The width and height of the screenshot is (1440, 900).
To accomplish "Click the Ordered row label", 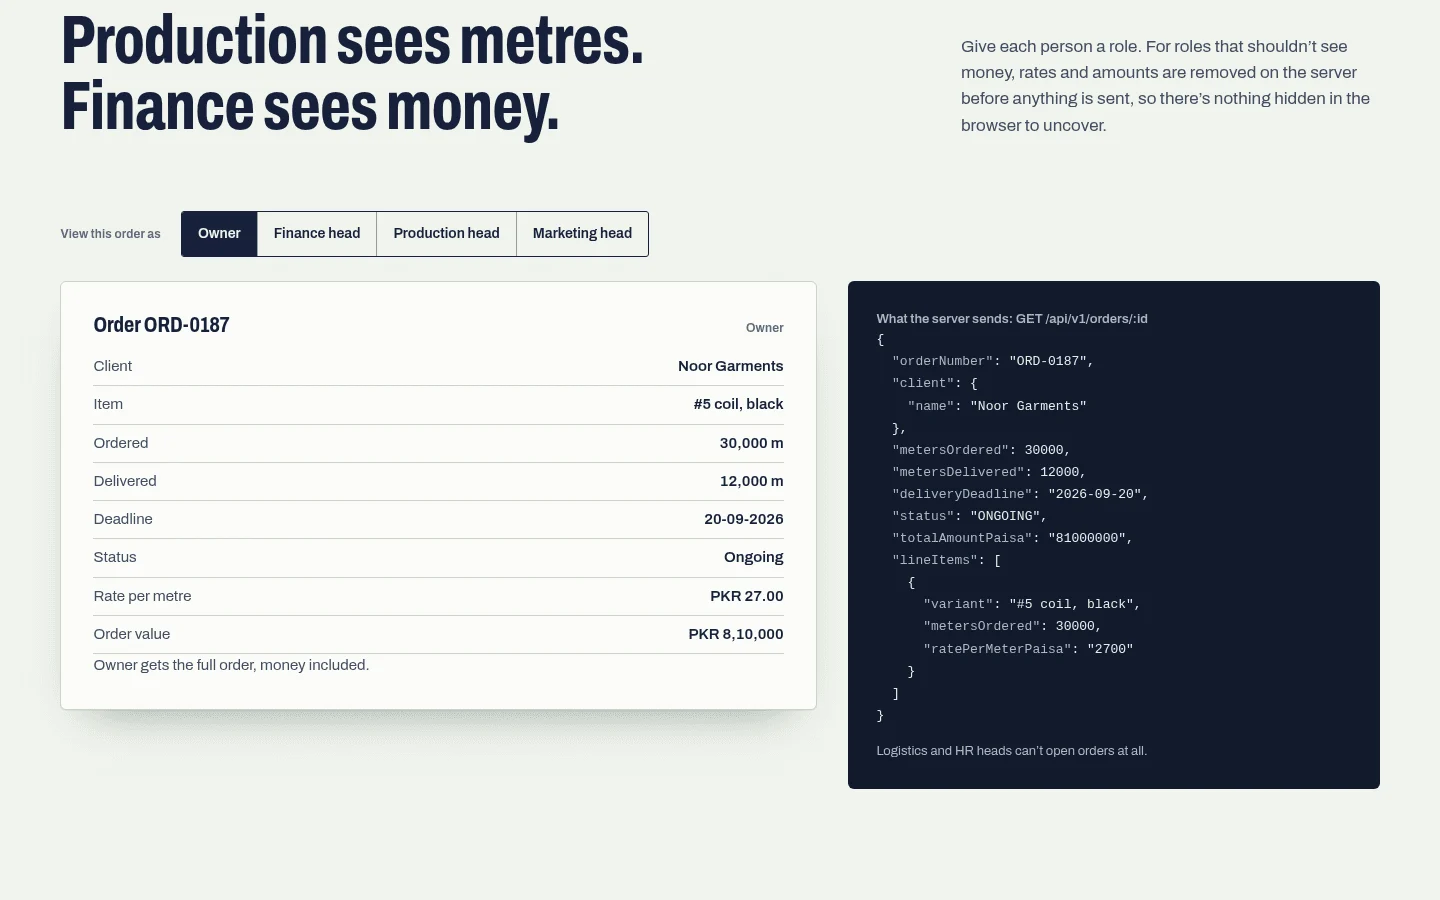I will [x=121, y=443].
